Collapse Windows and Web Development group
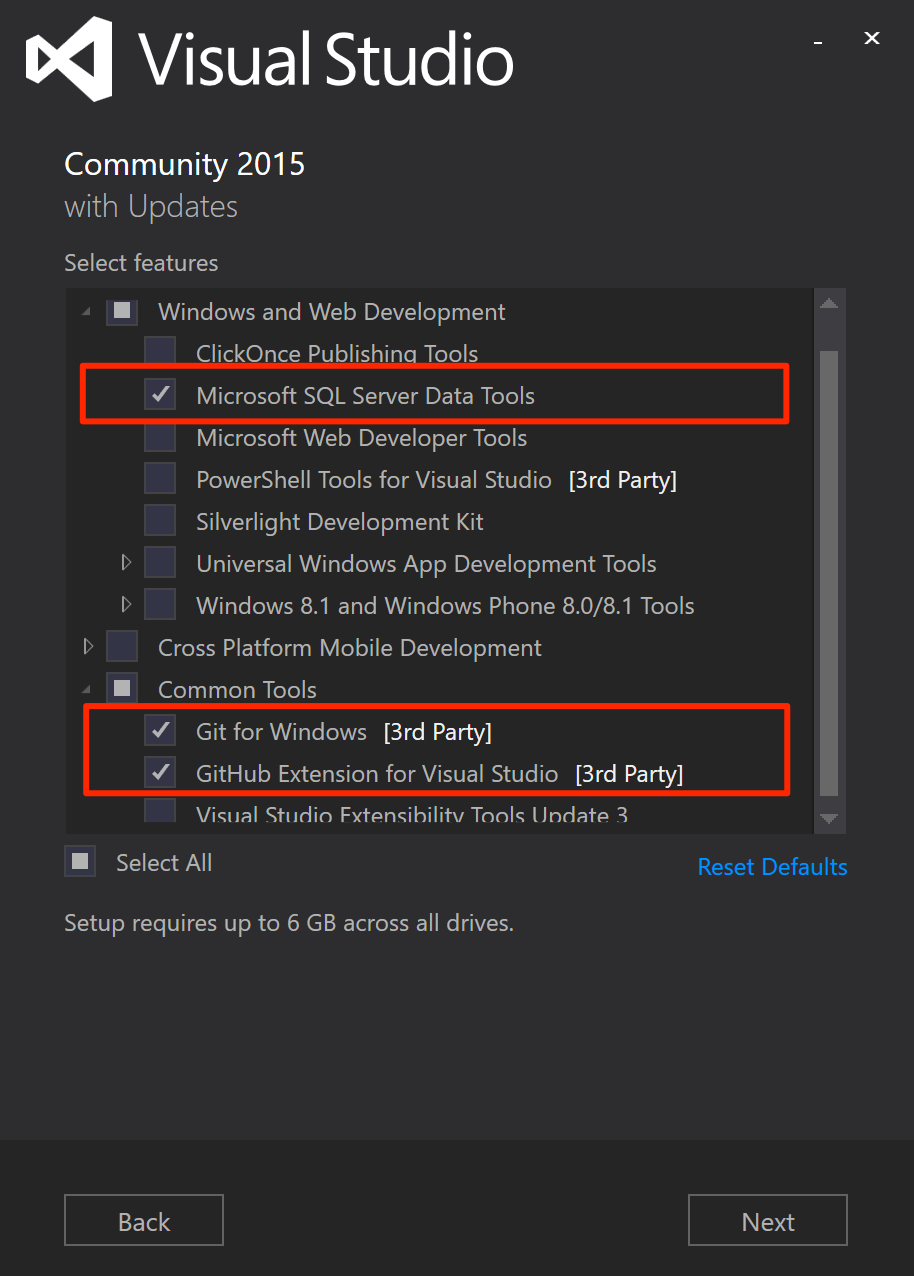The height and width of the screenshot is (1276, 914). (88, 311)
